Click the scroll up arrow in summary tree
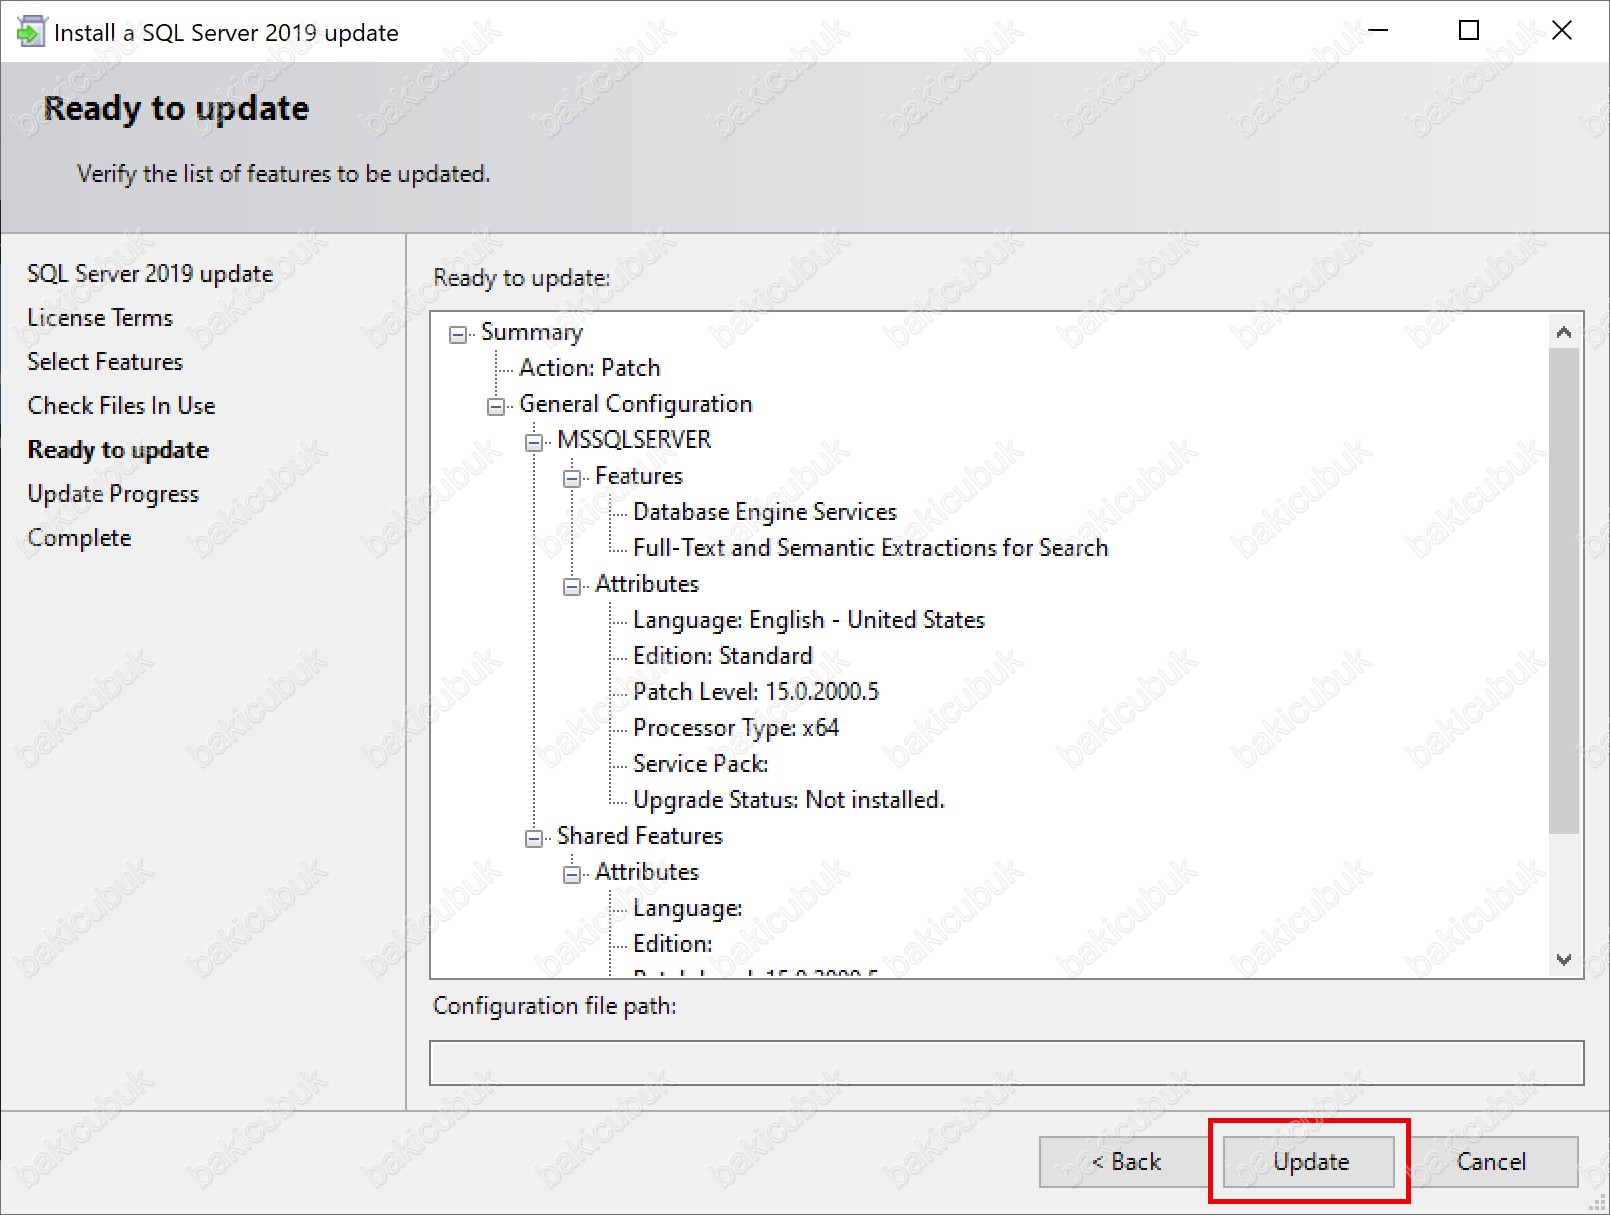The image size is (1610, 1215). [1564, 332]
